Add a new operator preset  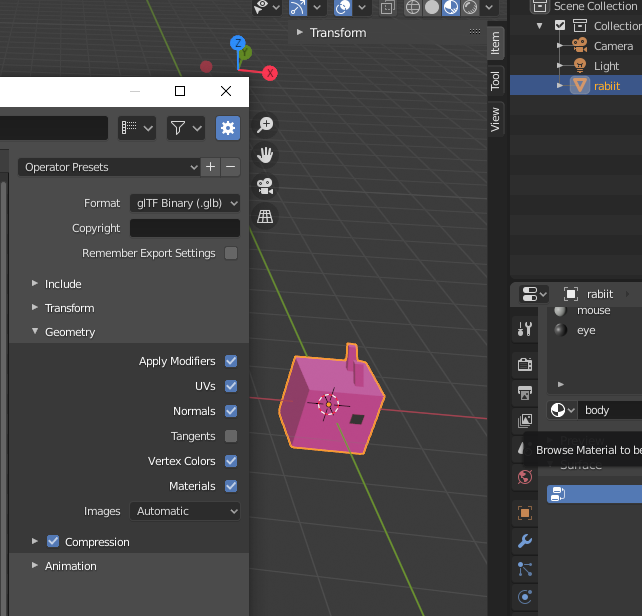click(210, 167)
